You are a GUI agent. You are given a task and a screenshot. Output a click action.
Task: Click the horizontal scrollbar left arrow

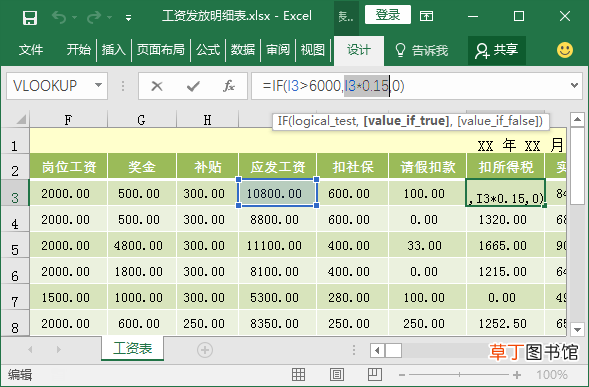377,351
